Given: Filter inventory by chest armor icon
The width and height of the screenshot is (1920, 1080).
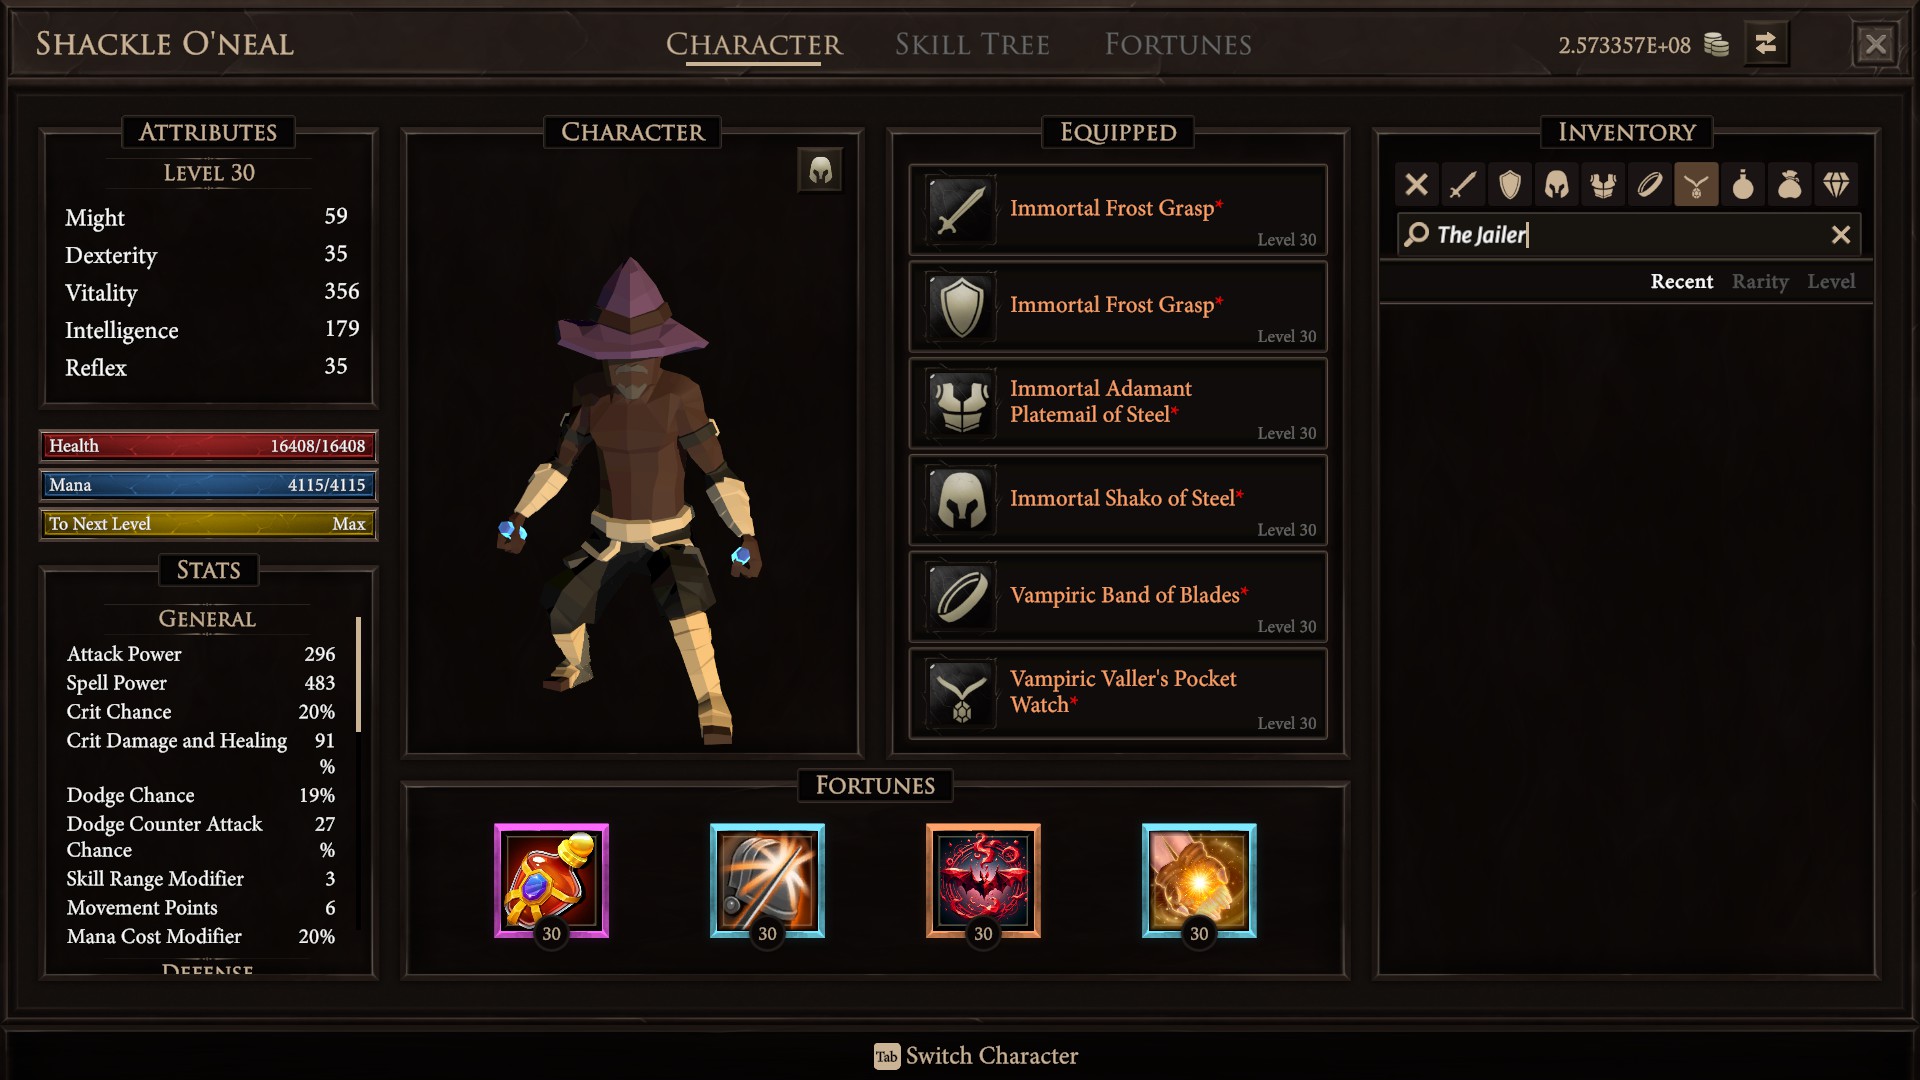Looking at the screenshot, I should [x=1603, y=185].
